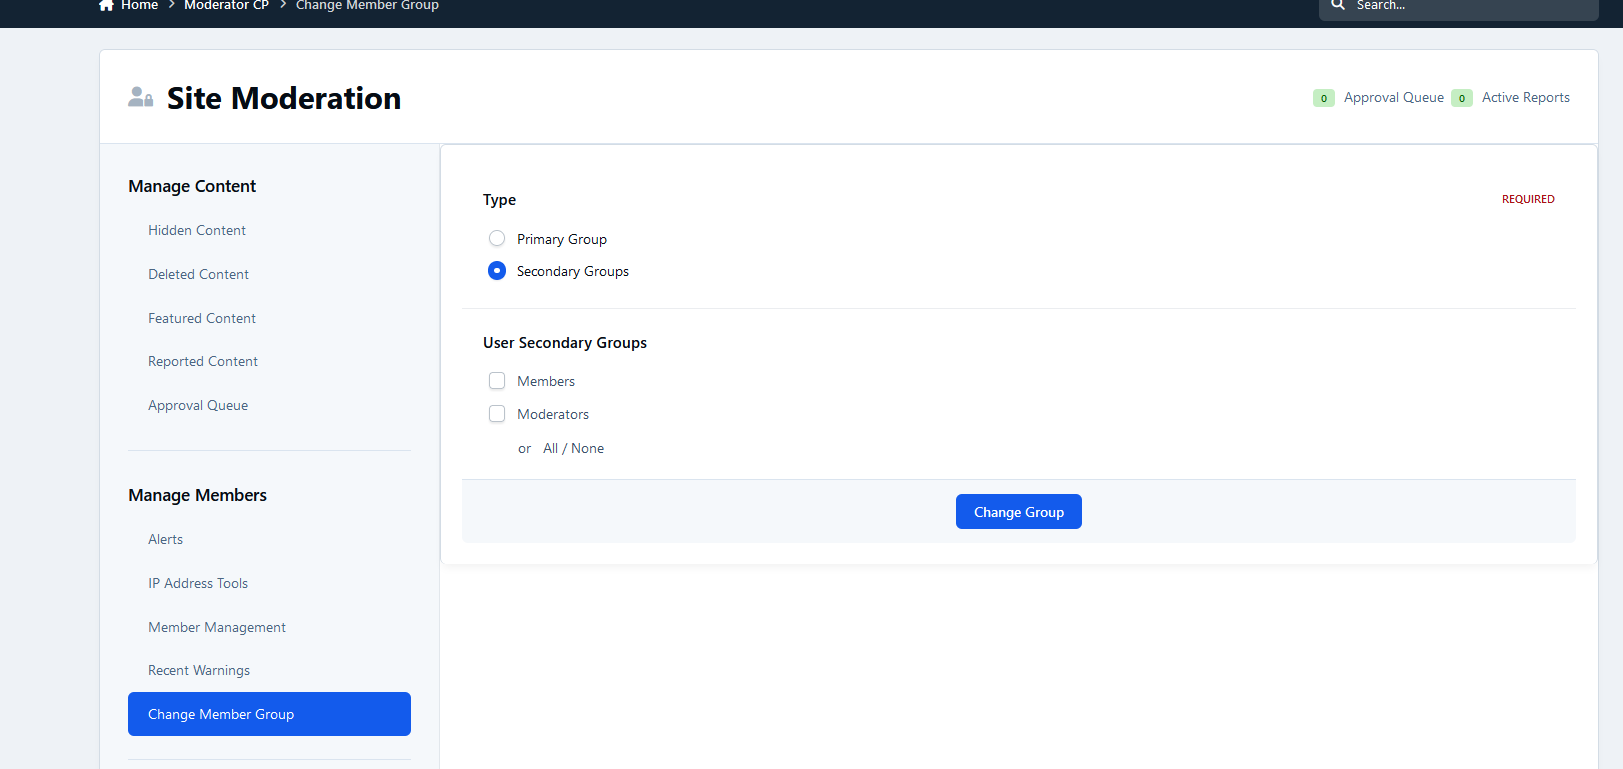Click the Site Moderation user-lock icon

click(141, 97)
